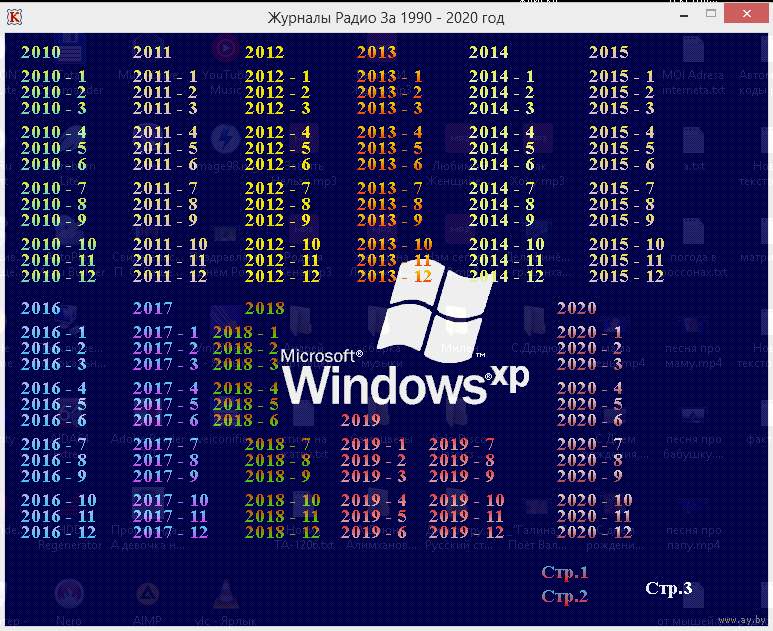Open issue 2011 - 10

point(170,244)
